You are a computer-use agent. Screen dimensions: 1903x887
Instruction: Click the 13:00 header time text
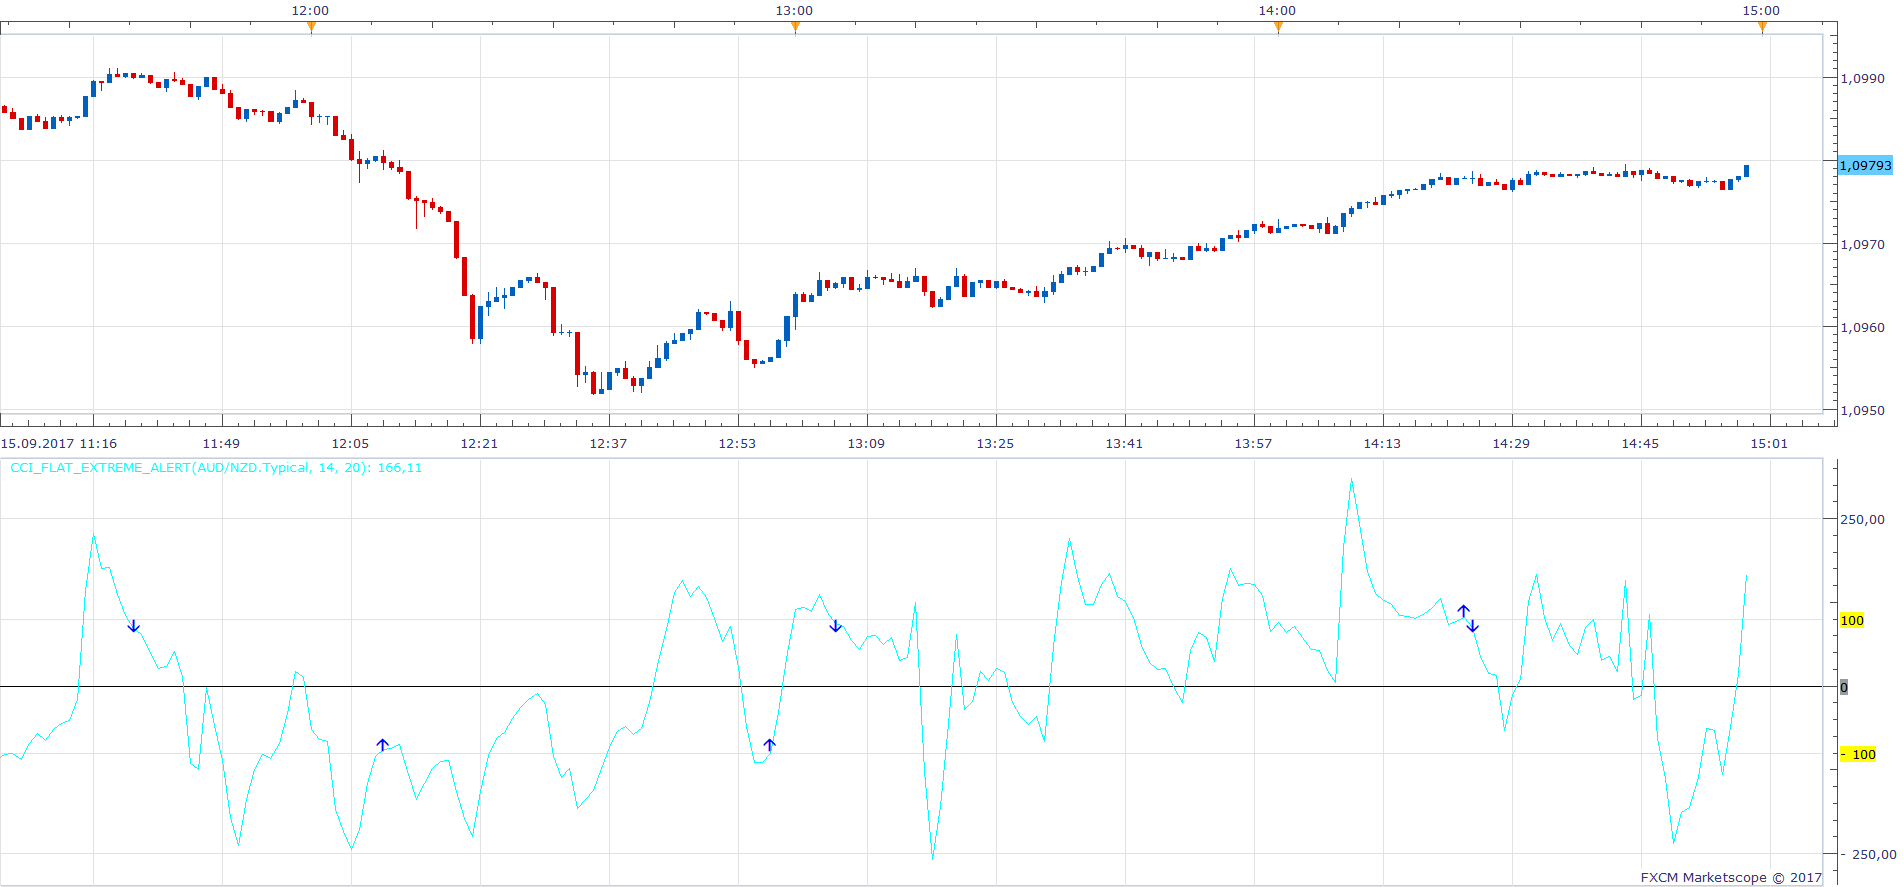(x=794, y=10)
